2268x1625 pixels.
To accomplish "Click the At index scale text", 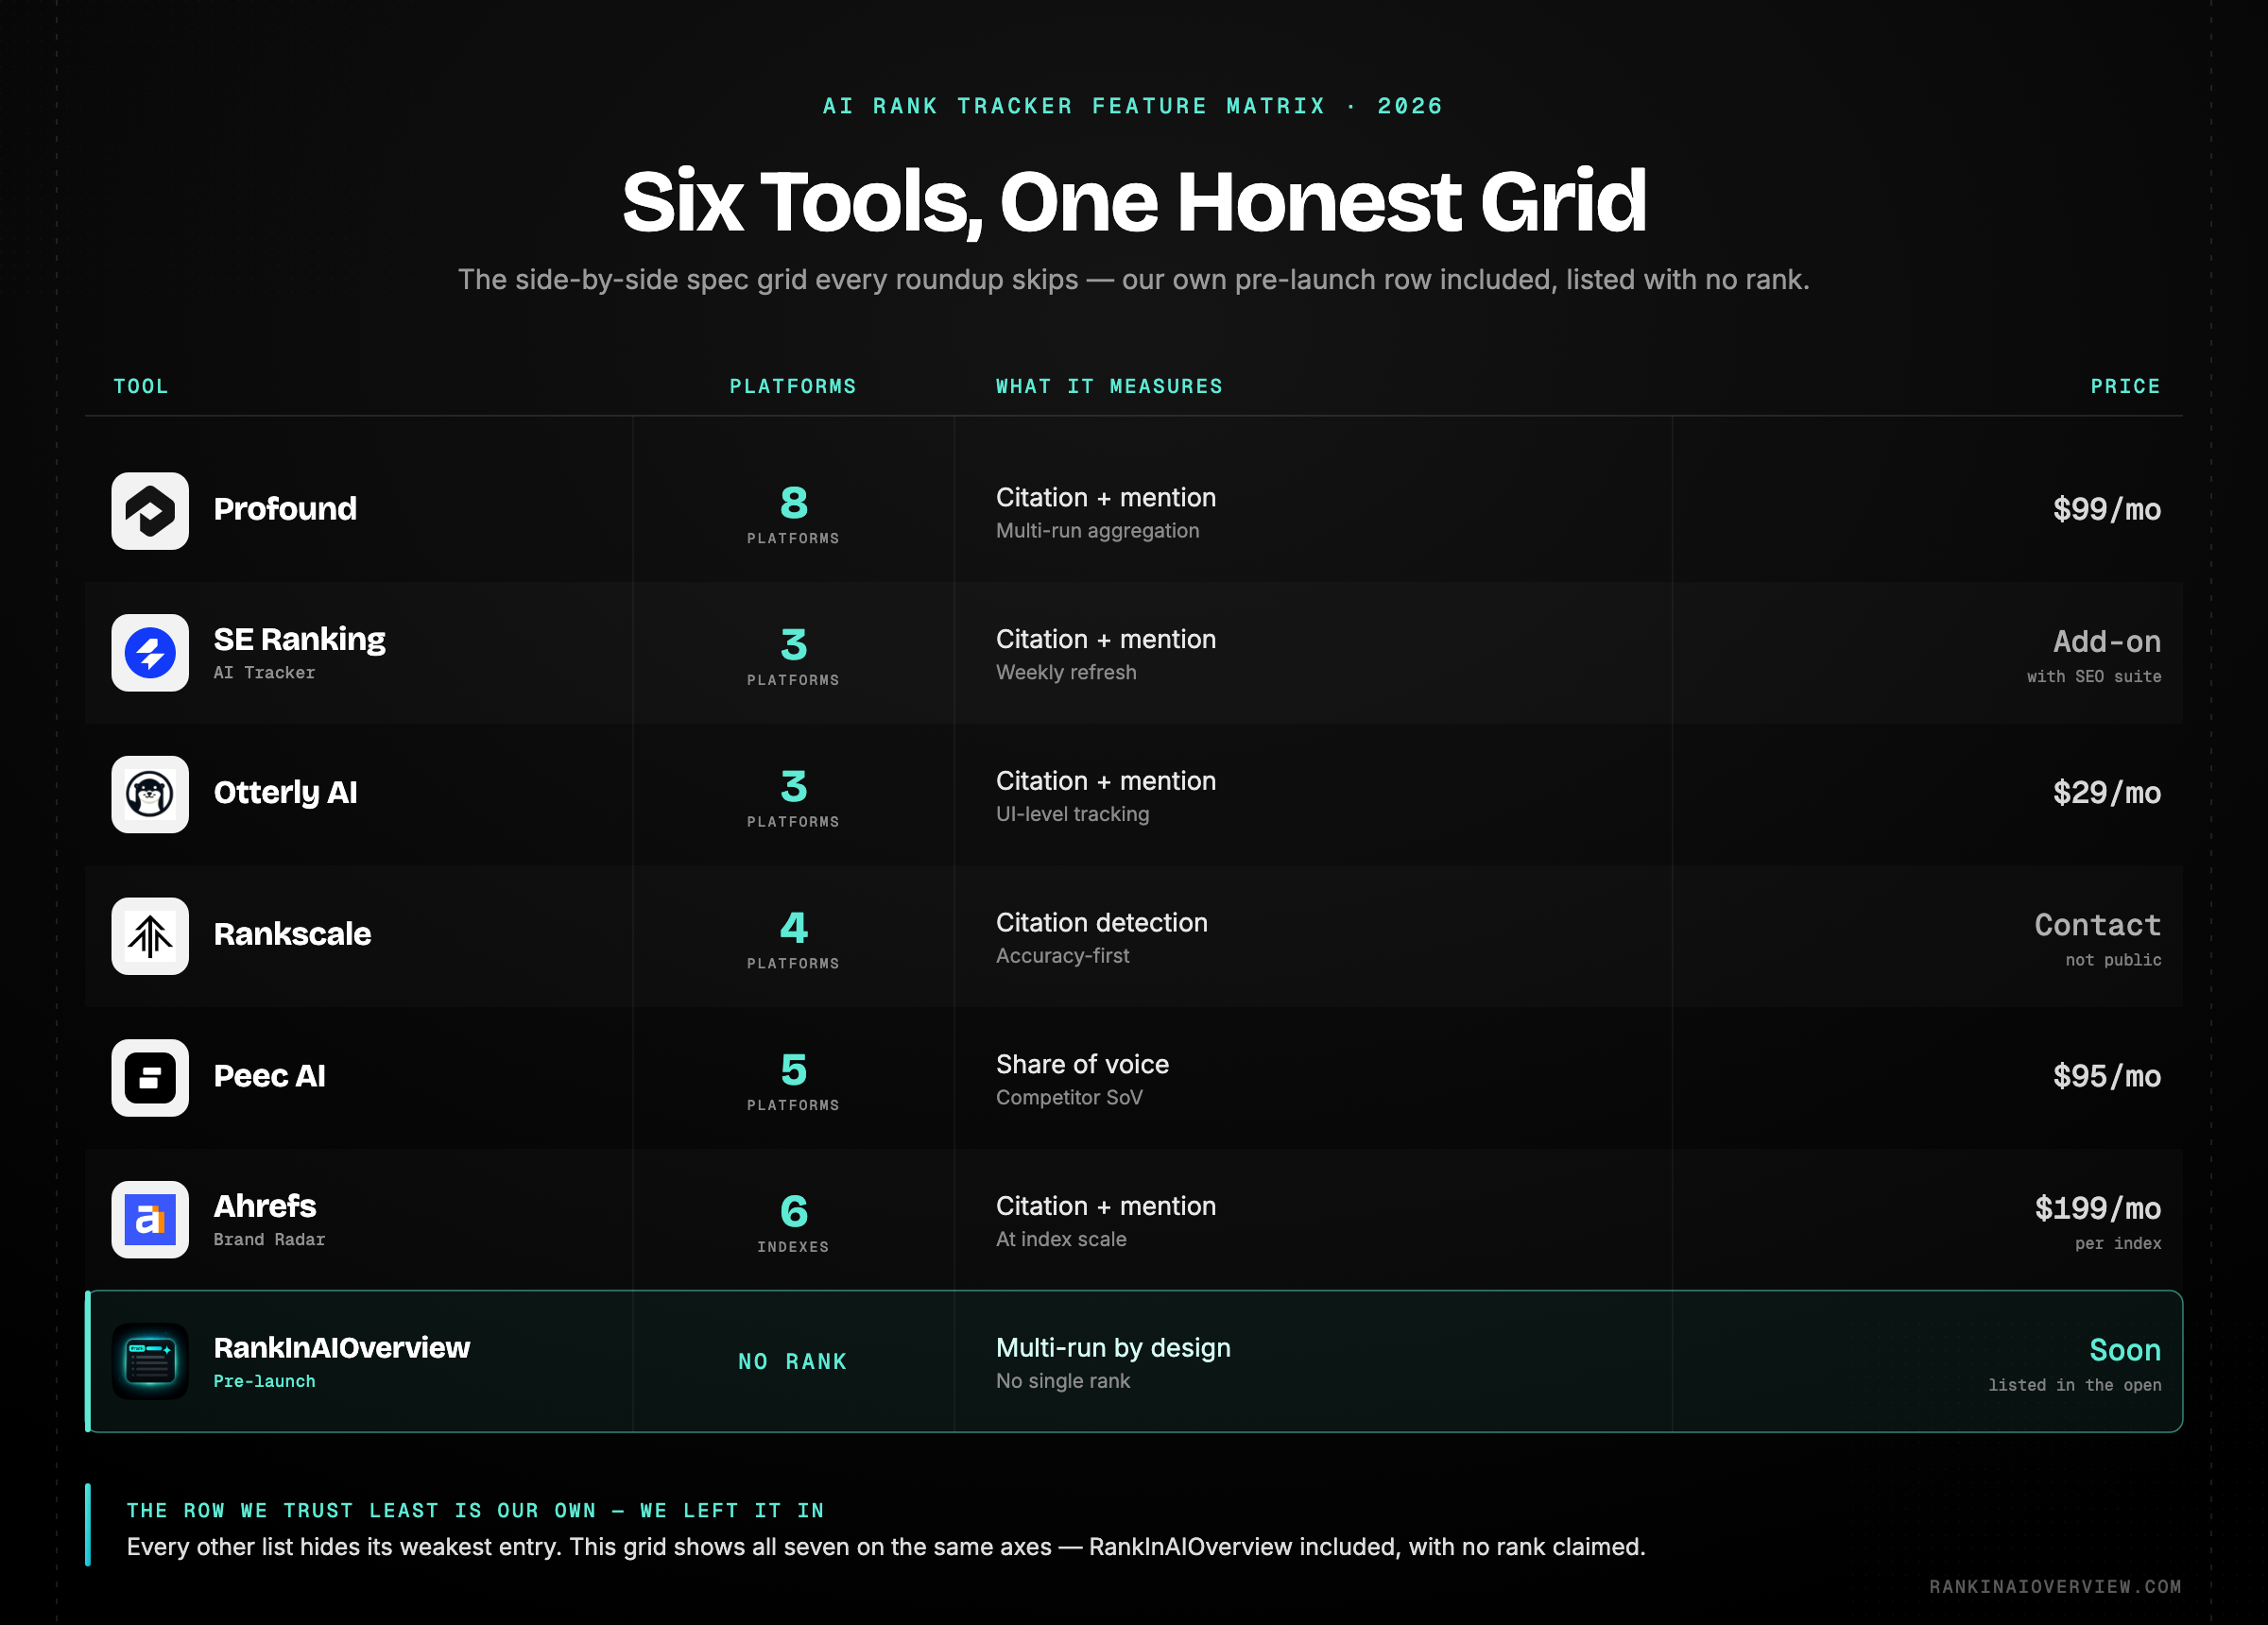I will [1061, 1240].
